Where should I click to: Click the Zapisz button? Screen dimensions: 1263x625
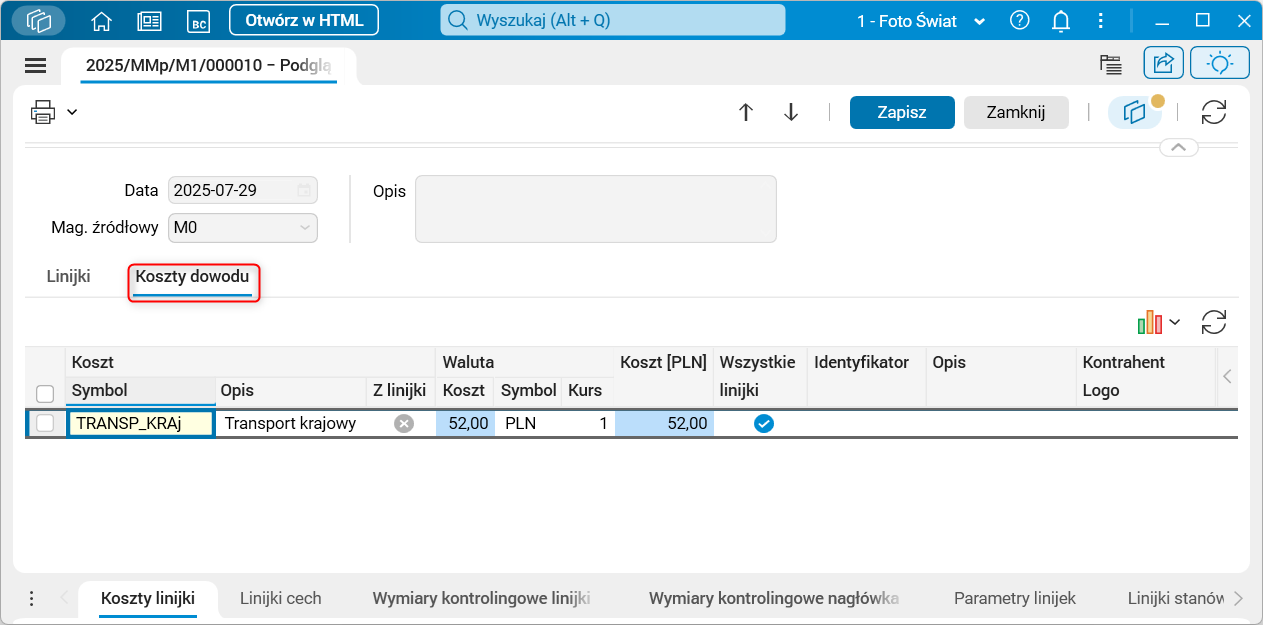click(902, 112)
